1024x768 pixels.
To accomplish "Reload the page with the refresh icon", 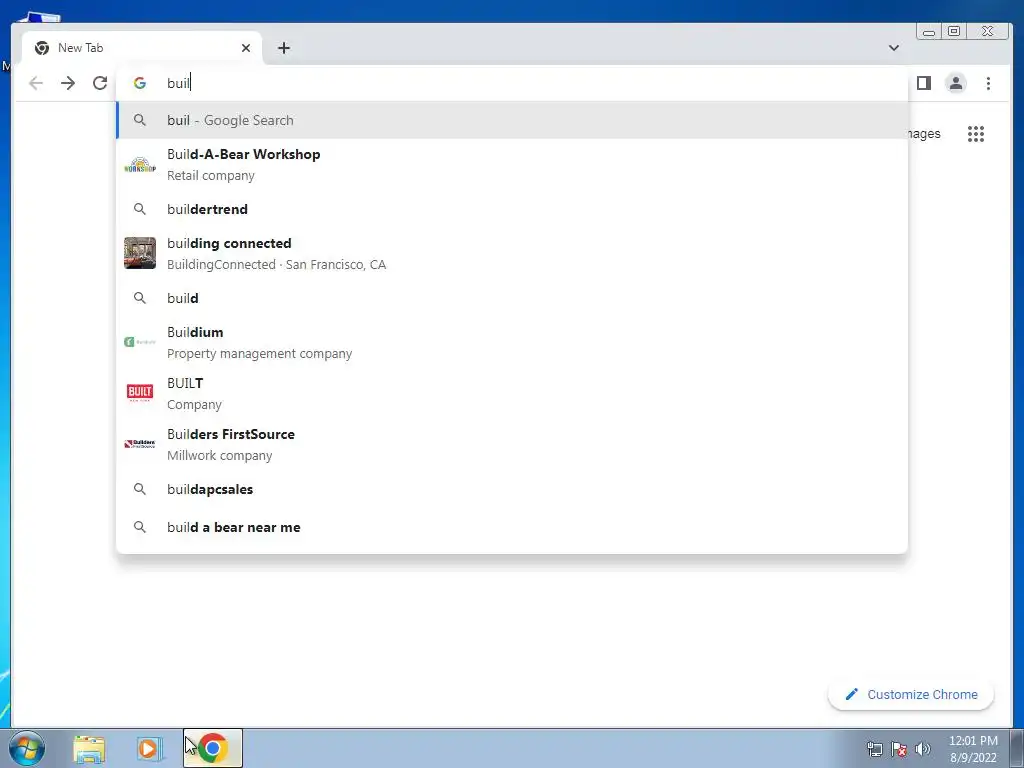I will click(100, 83).
